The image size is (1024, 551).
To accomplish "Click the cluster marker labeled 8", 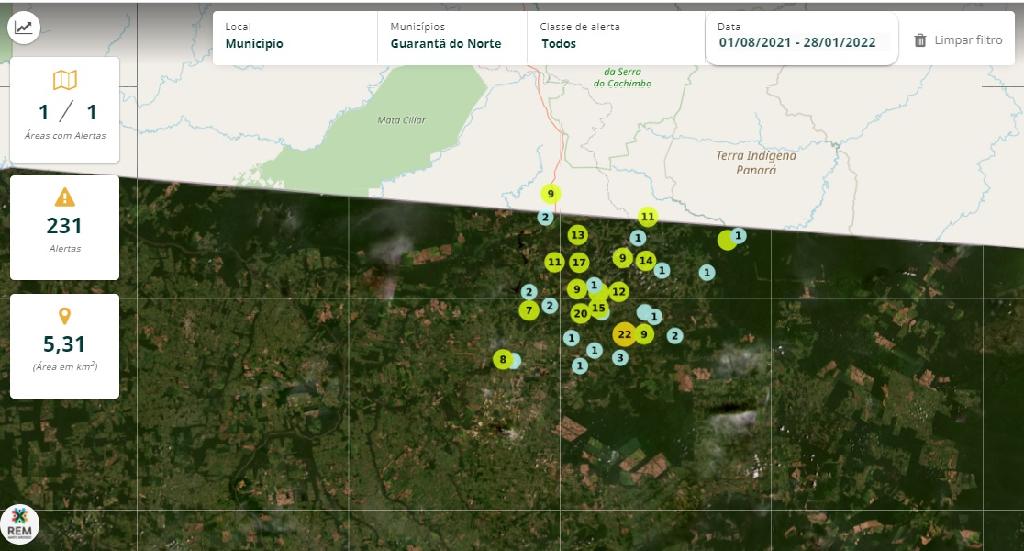I will click(502, 360).
